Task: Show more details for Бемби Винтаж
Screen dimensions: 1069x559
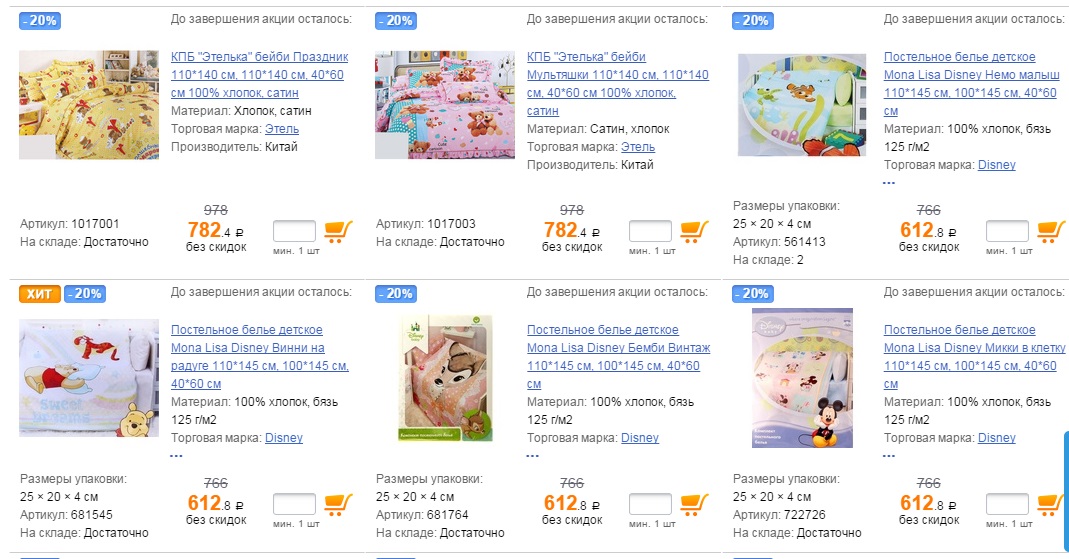Action: pyautogui.click(x=533, y=456)
